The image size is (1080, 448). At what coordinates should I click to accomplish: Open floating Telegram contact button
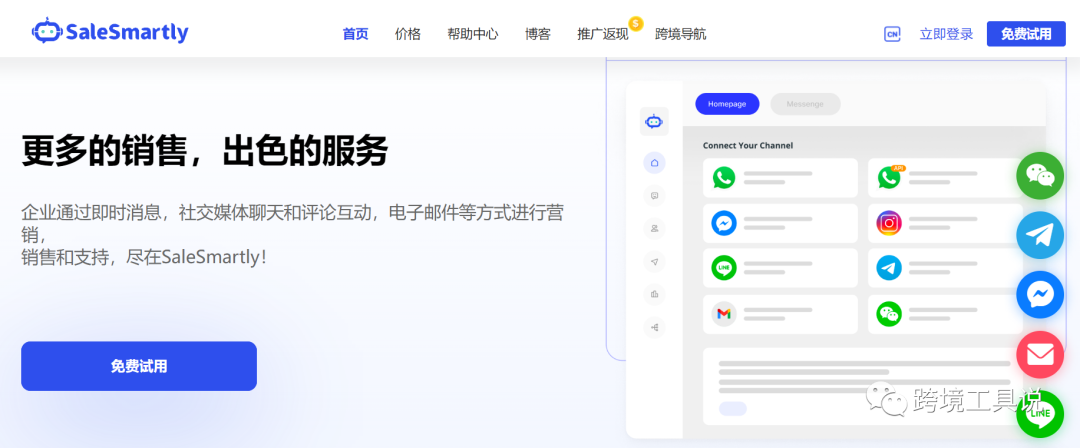[x=1040, y=236]
